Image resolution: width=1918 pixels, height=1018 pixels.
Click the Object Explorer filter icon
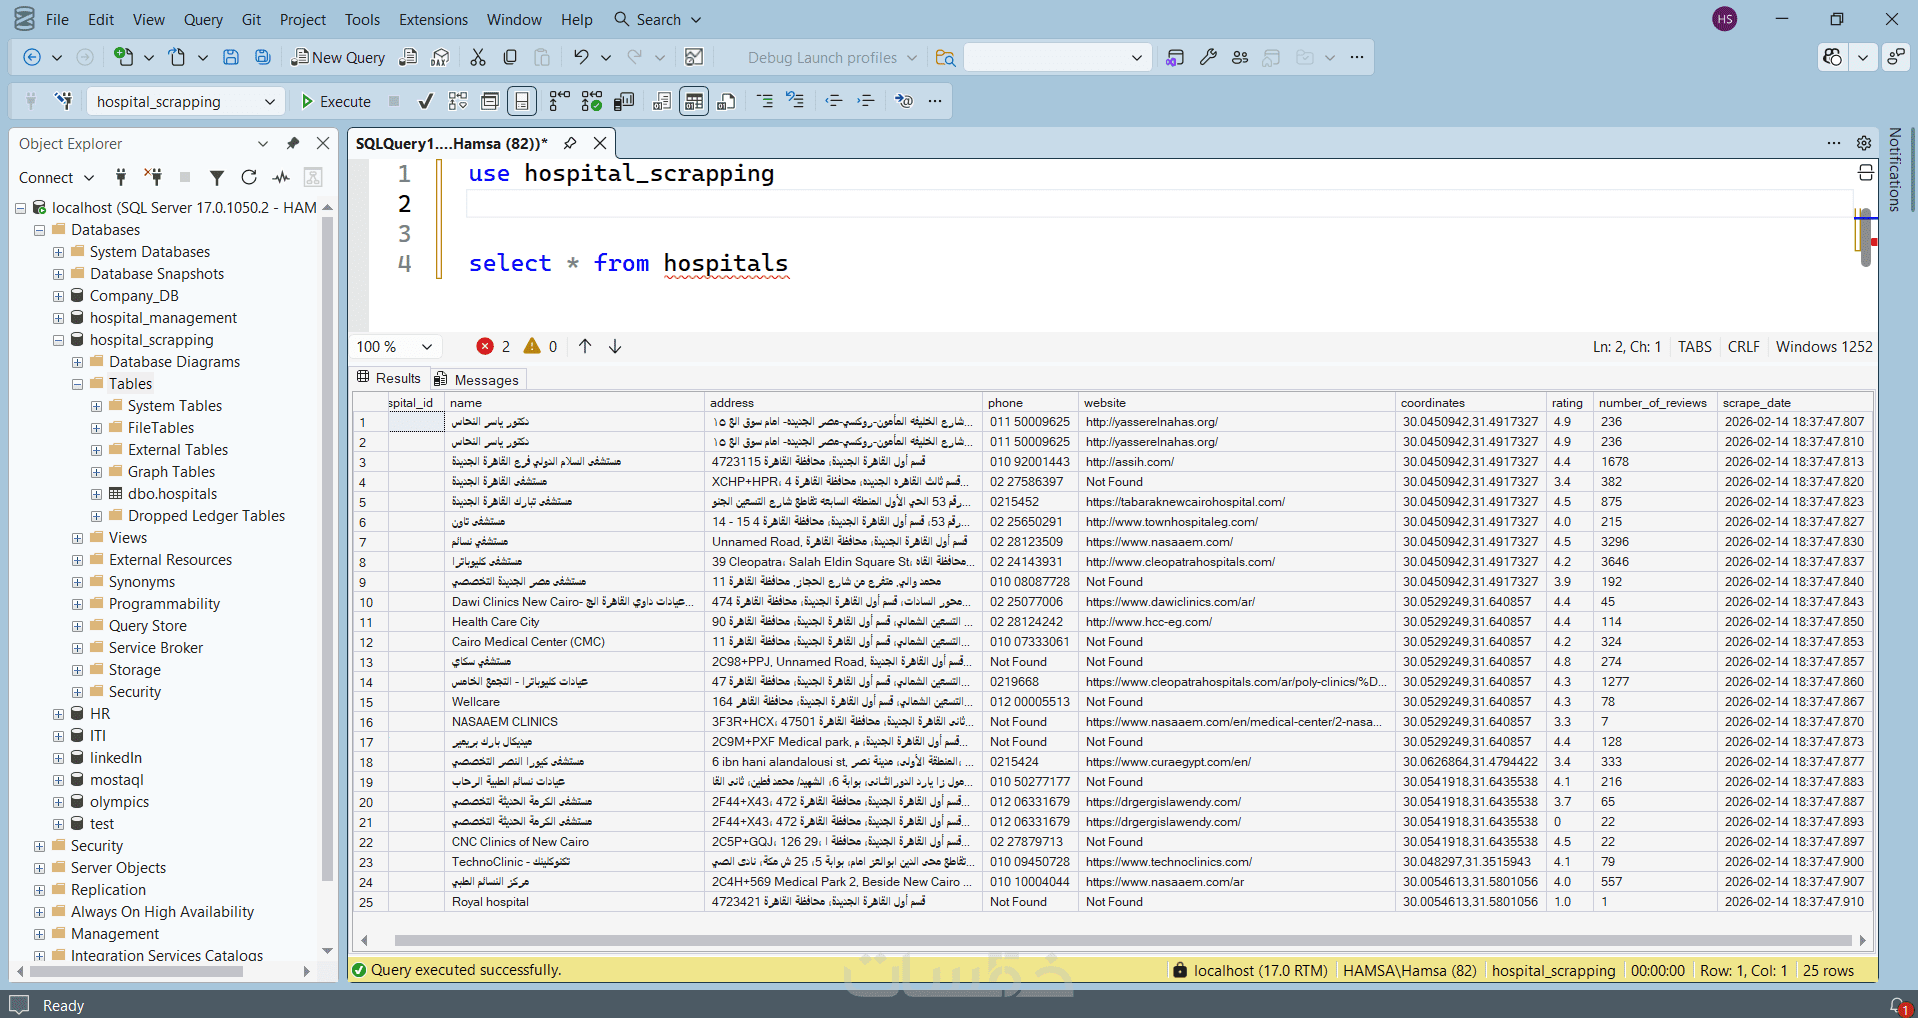click(x=216, y=177)
